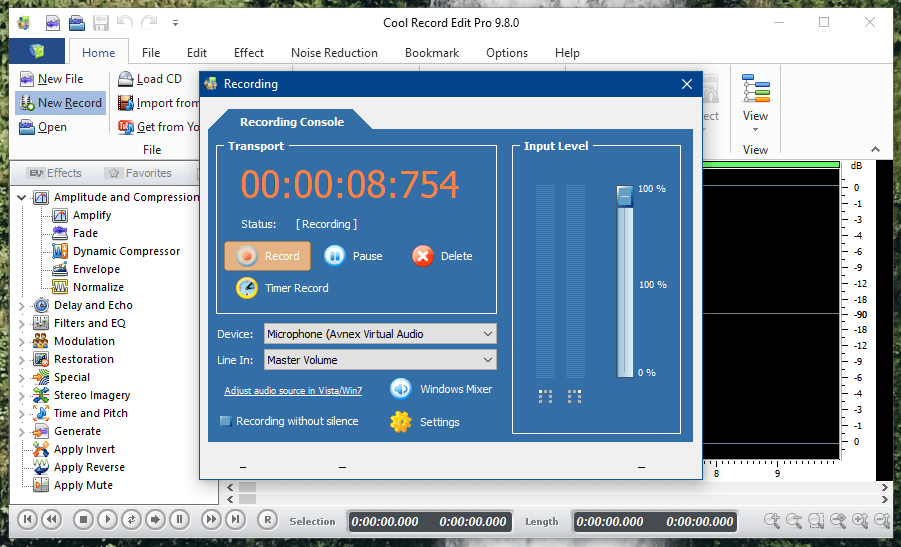Delete the current recording

442,256
